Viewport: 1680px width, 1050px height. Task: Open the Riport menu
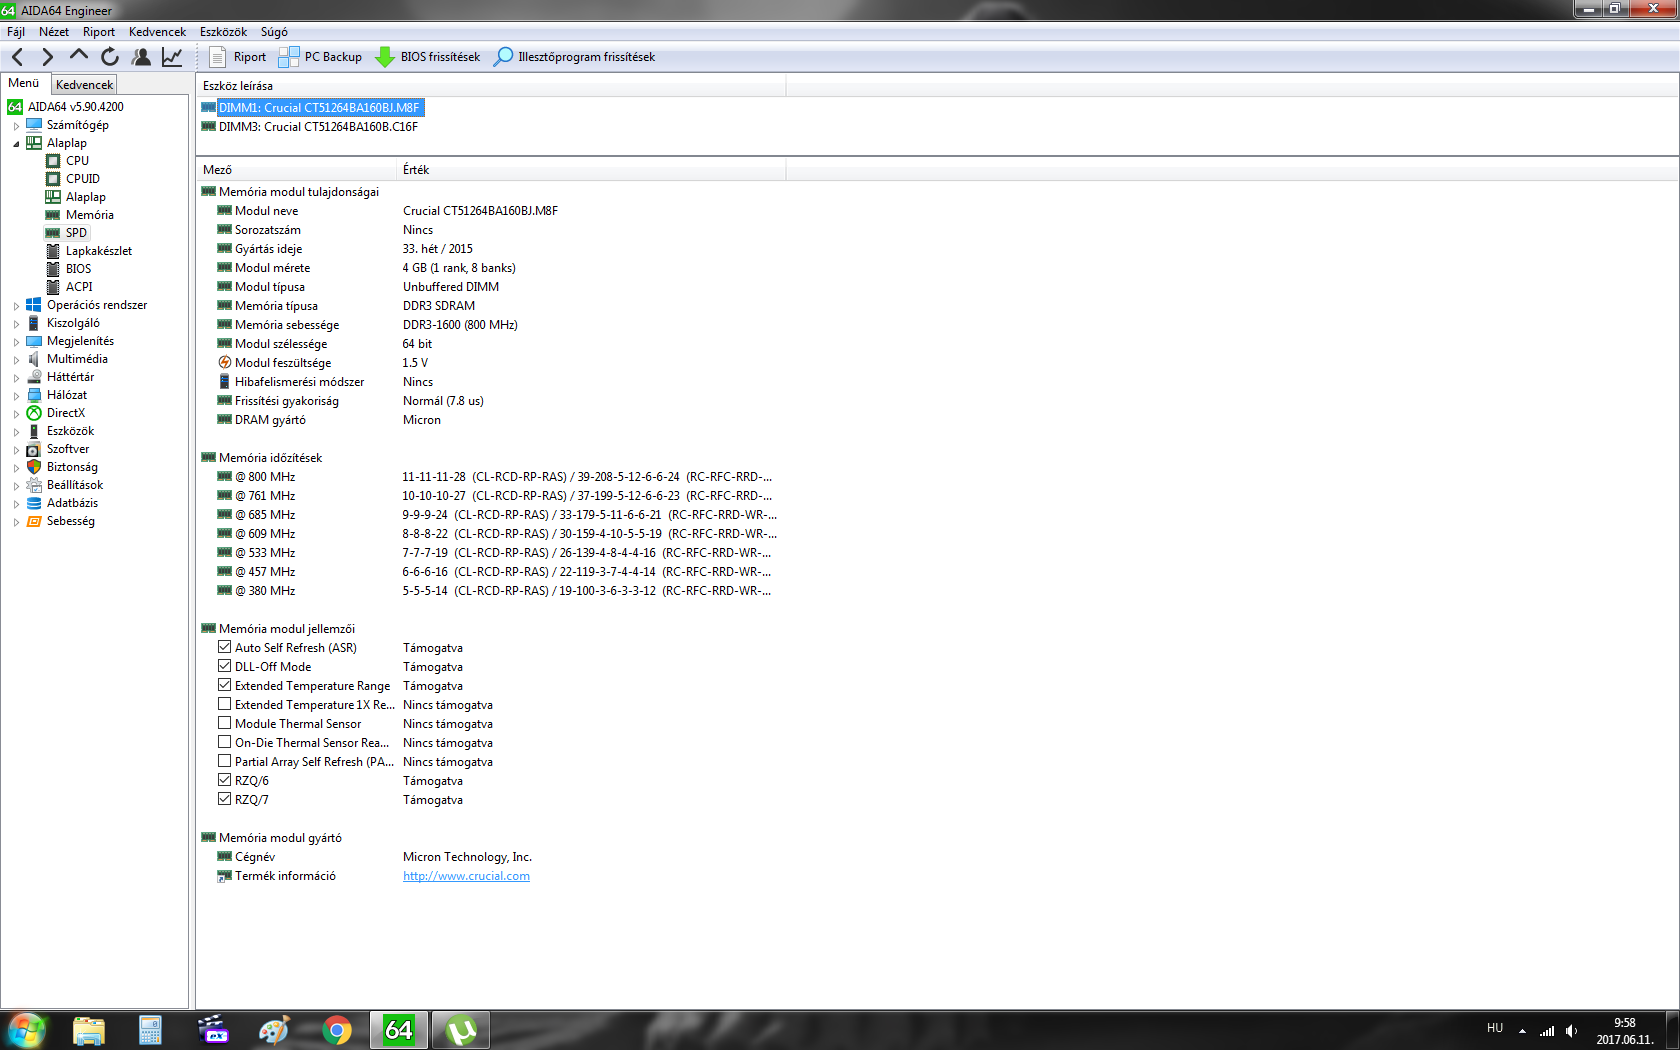[99, 32]
